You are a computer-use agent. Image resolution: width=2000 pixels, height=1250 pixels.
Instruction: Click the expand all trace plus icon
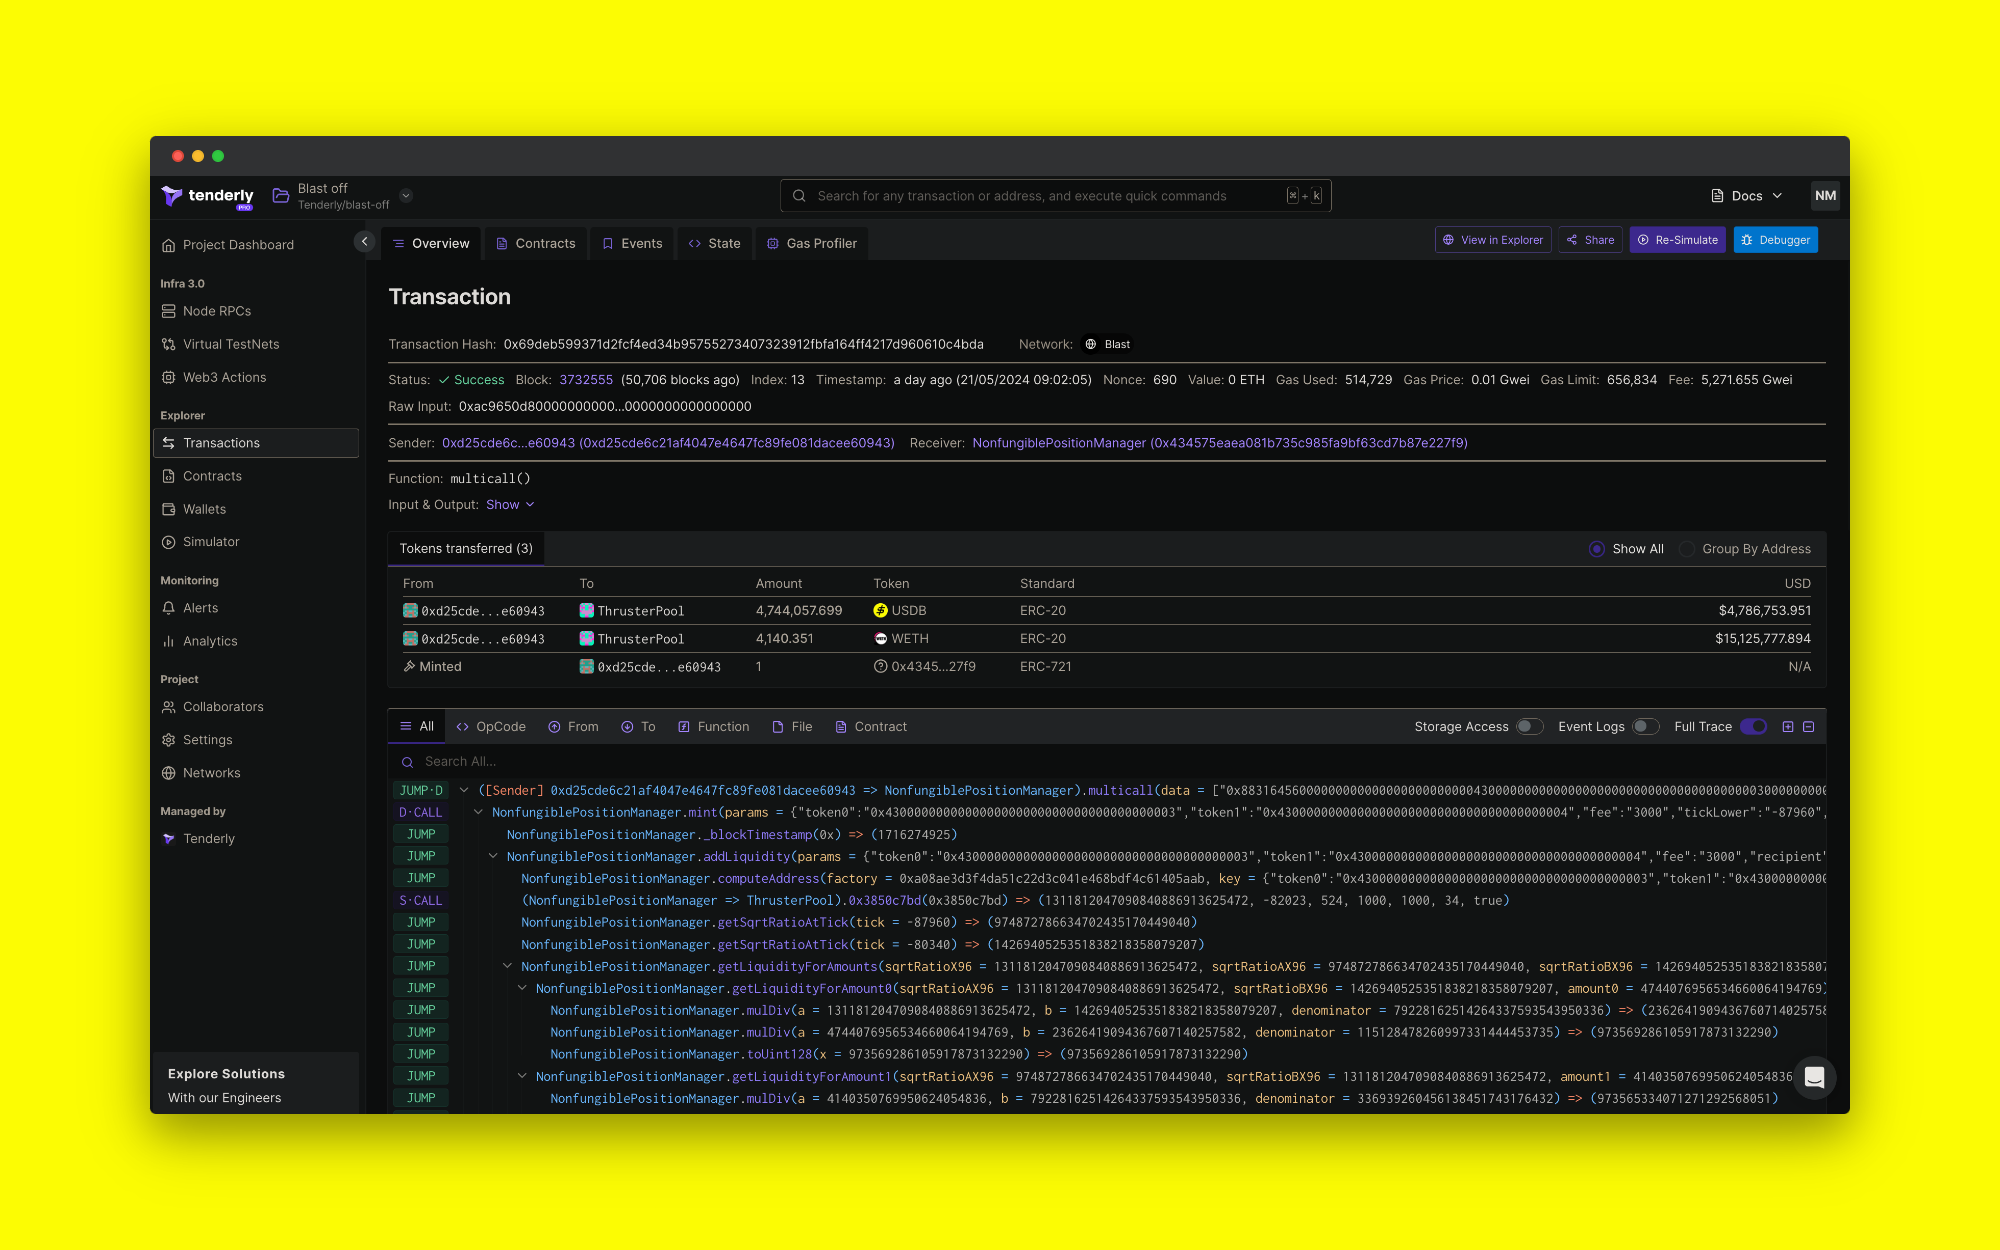coord(1788,727)
